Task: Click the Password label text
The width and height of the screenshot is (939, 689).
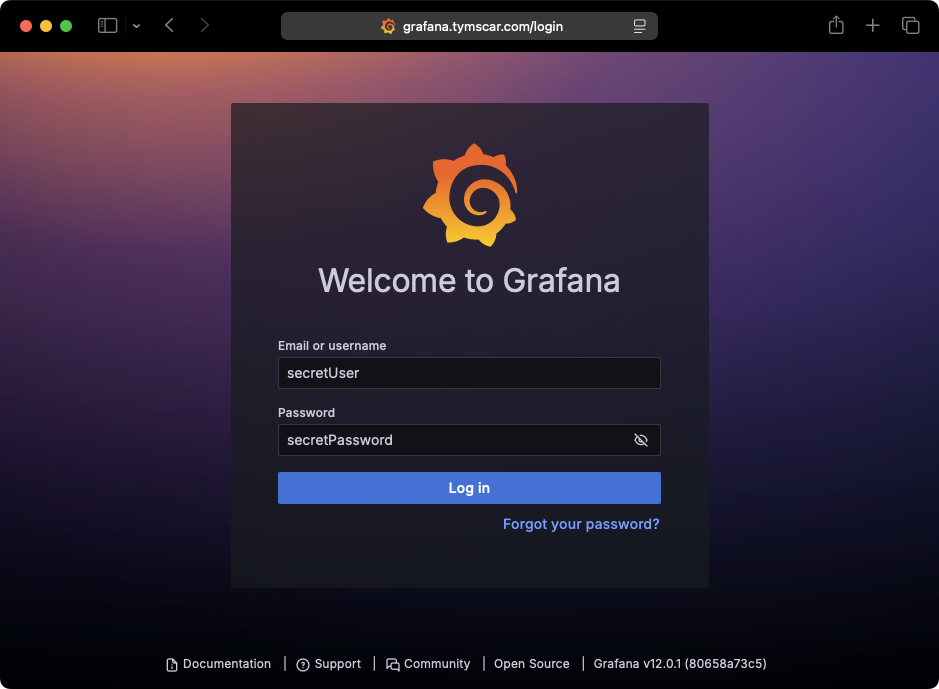Action: tap(306, 413)
